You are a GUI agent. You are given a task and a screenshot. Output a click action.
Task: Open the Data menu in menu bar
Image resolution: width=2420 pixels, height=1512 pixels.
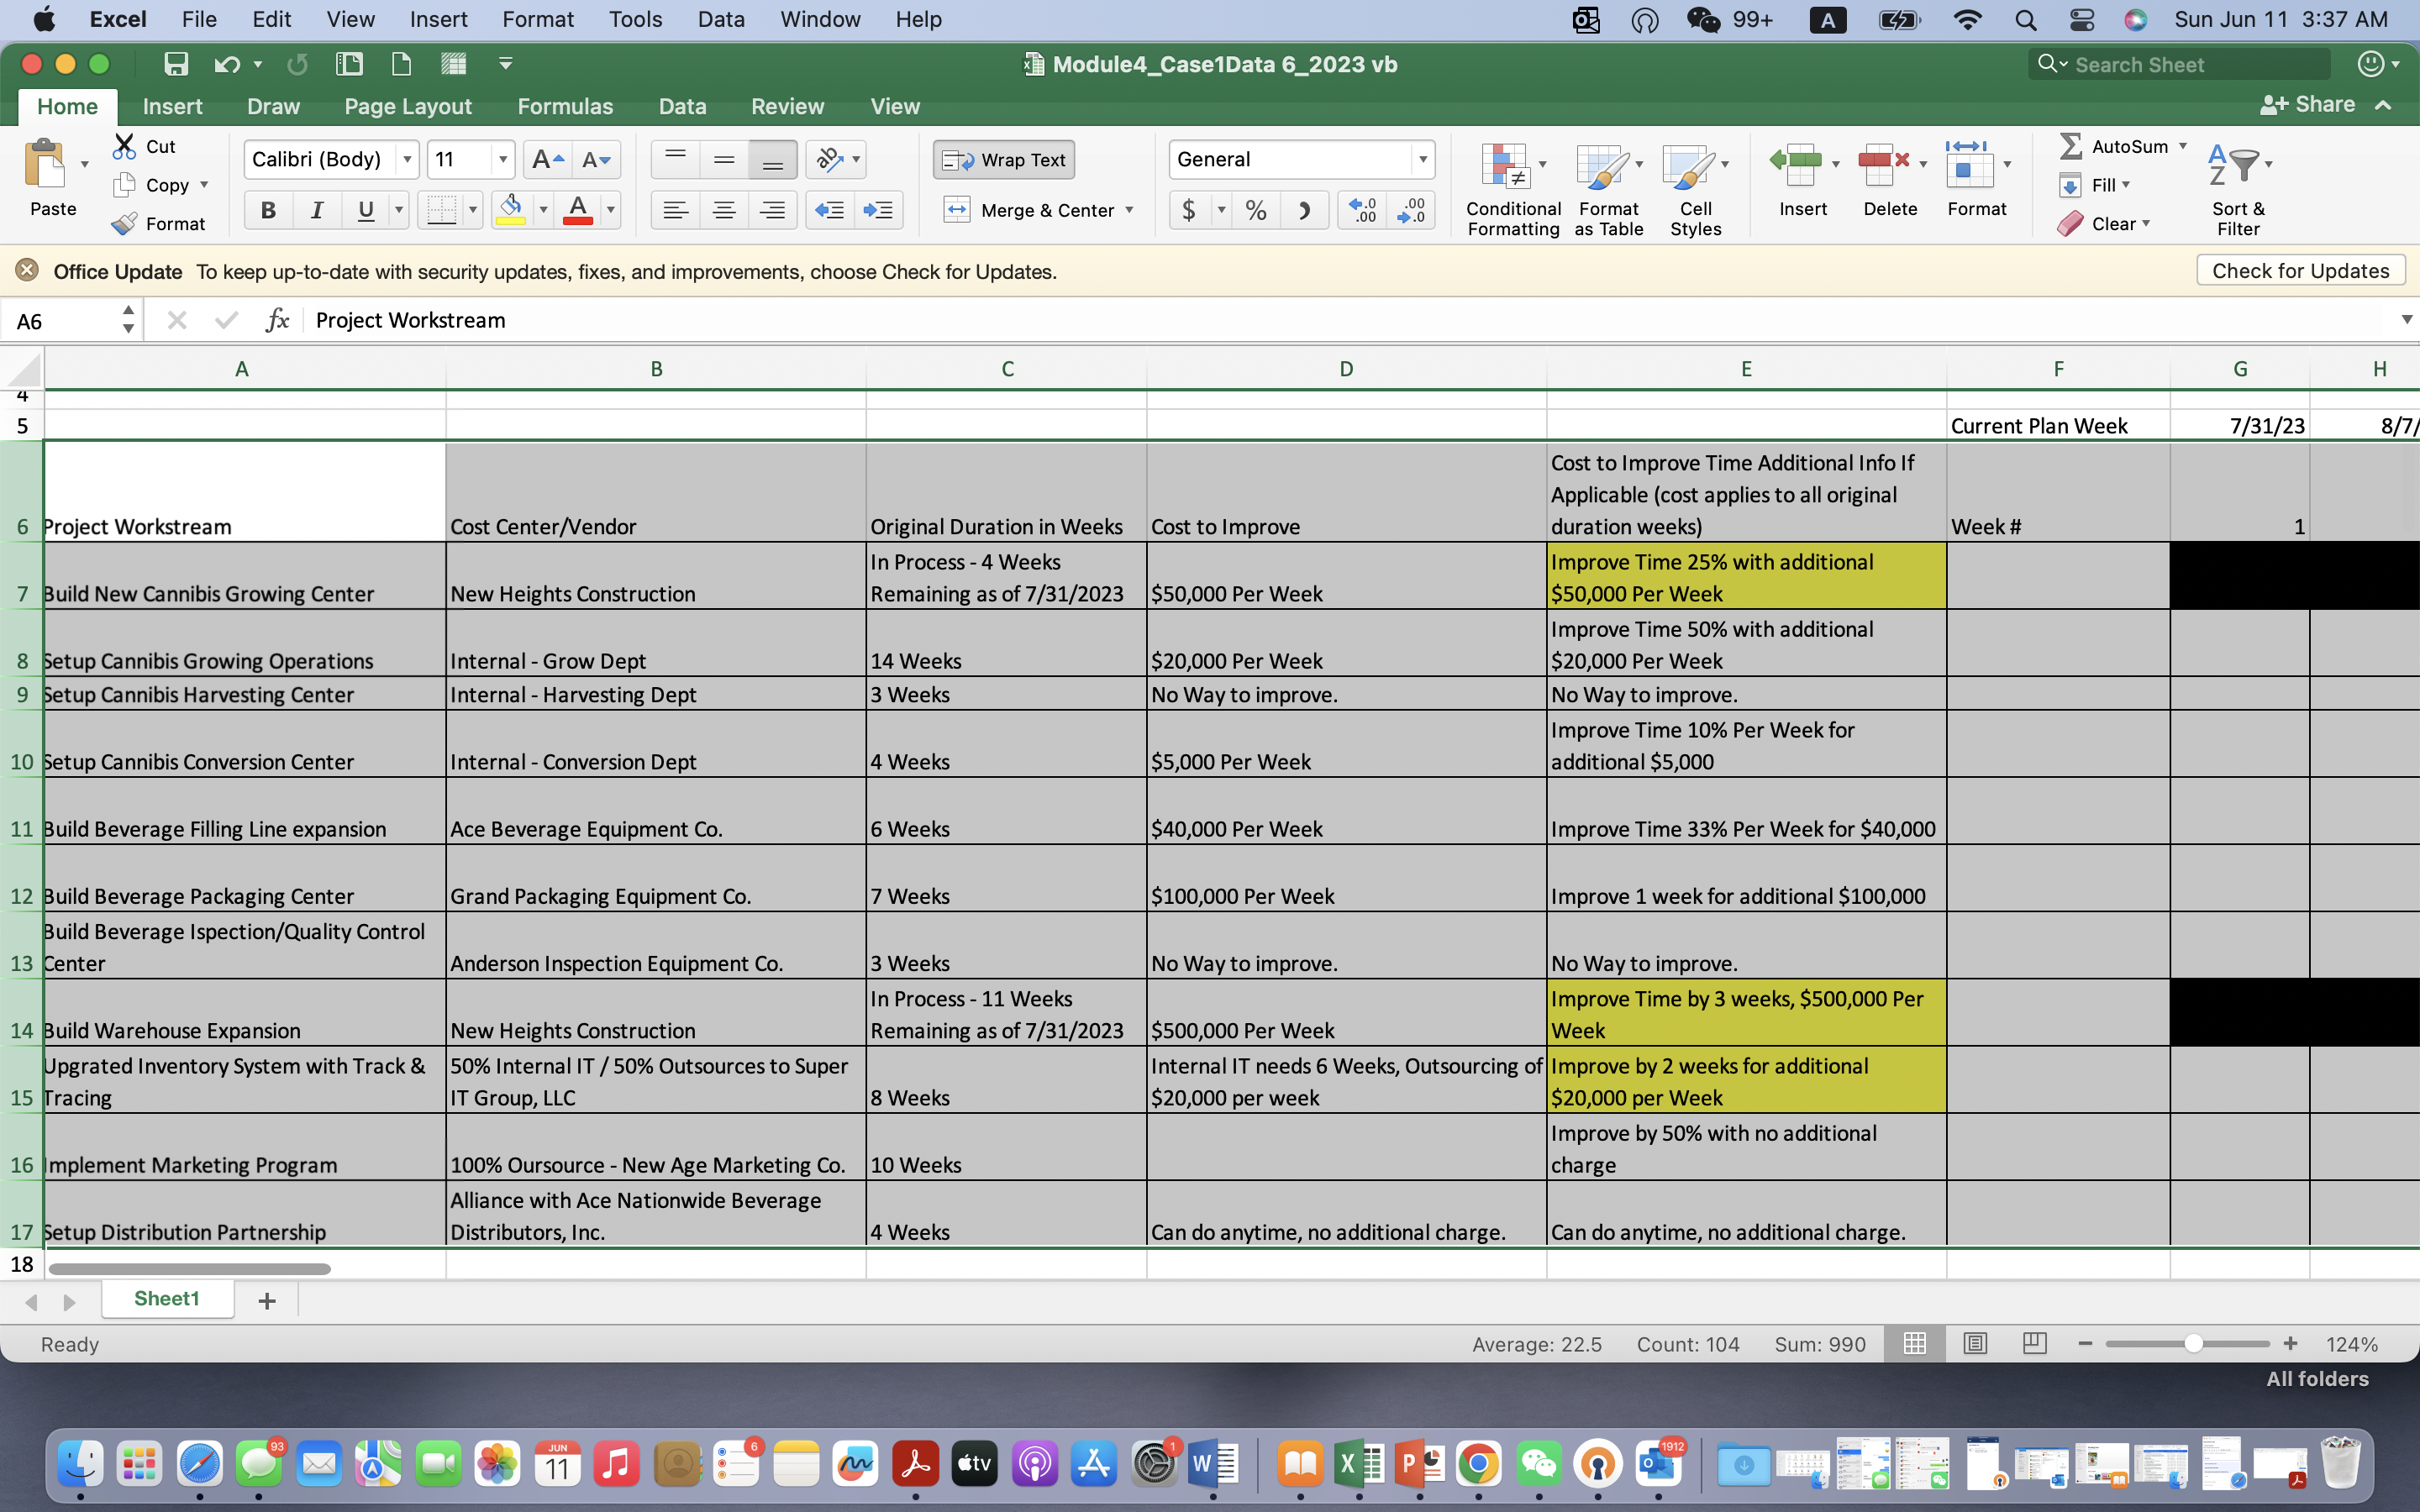pos(720,19)
